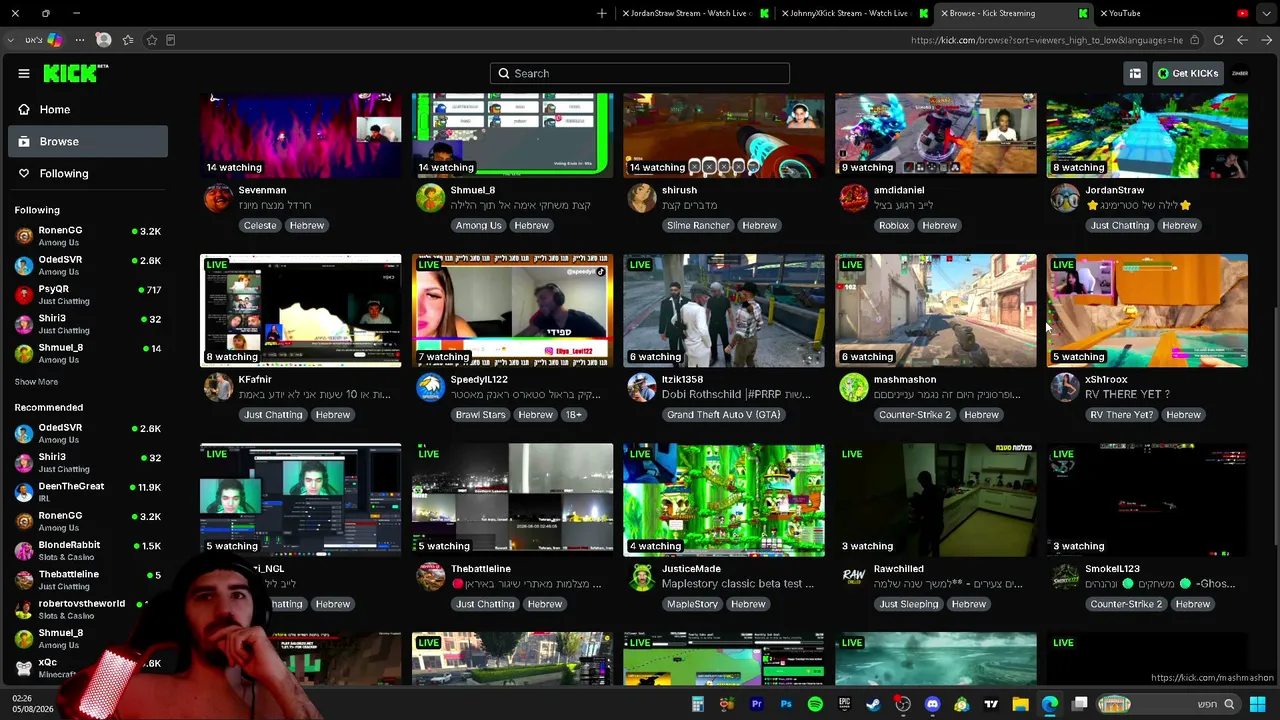Click the Get KICKs button
This screenshot has width=1280, height=720.
(x=1188, y=73)
